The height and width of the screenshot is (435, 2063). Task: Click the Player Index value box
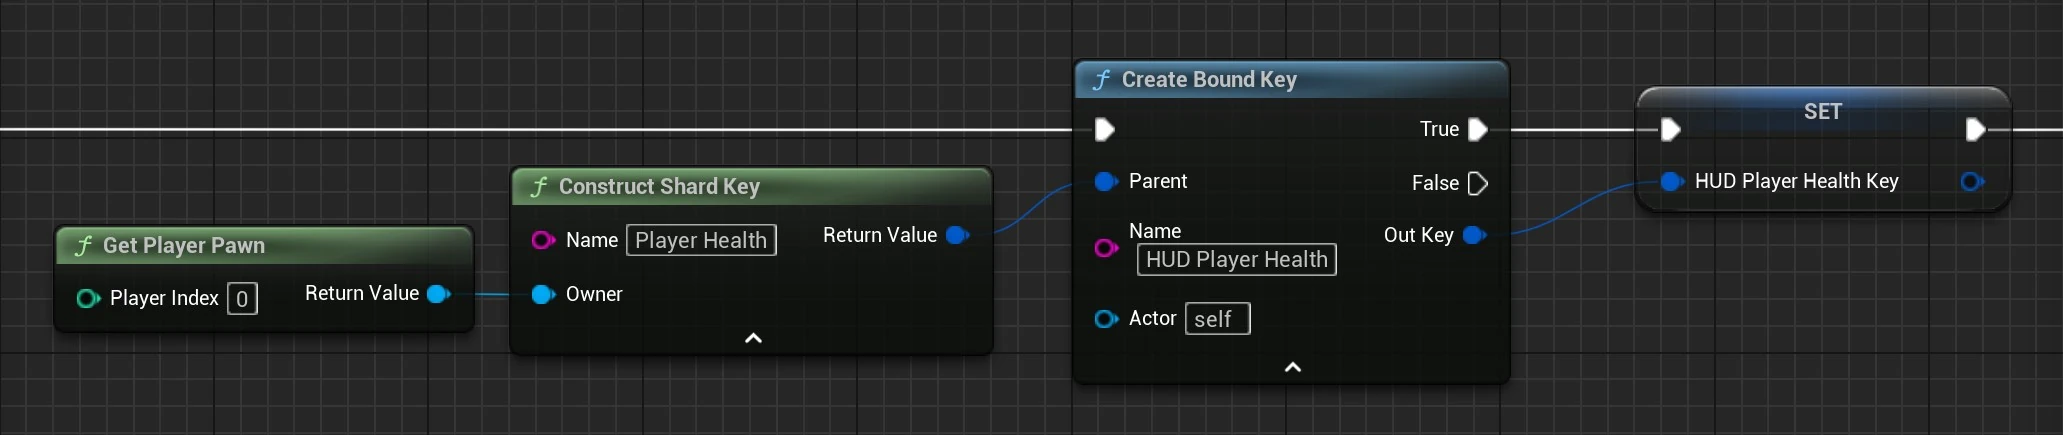[242, 299]
